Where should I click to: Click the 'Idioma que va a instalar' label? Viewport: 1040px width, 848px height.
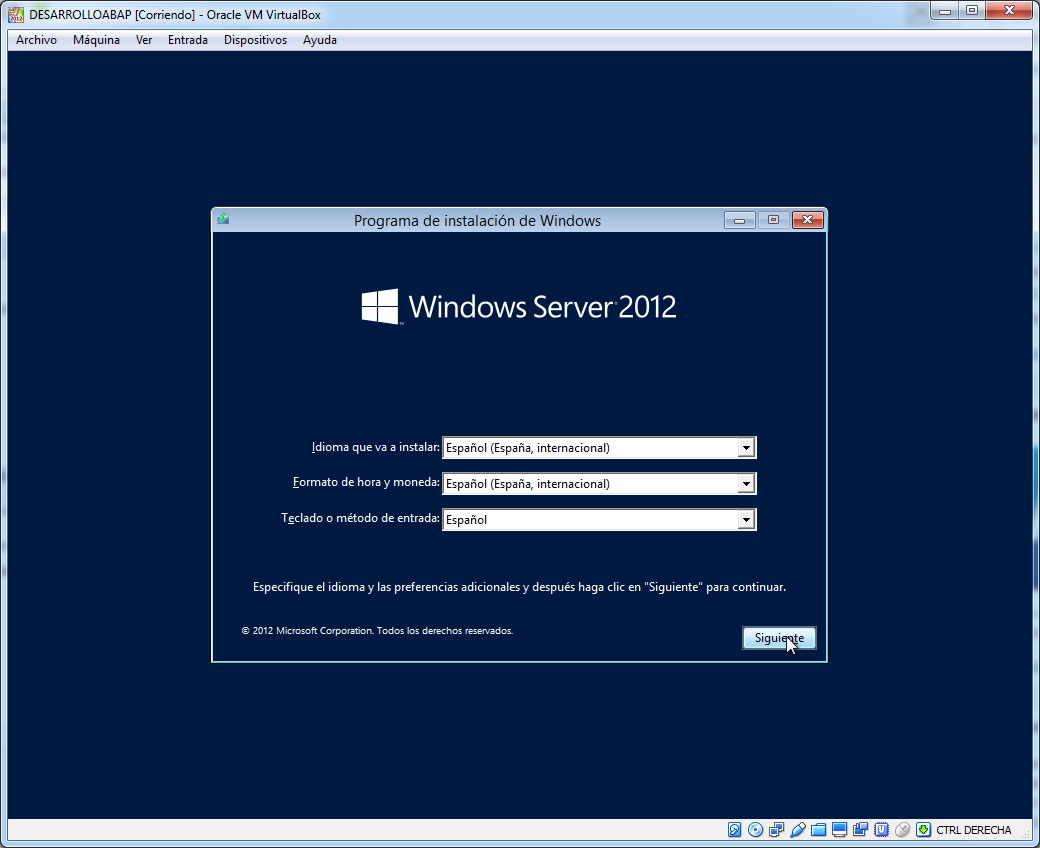(375, 448)
